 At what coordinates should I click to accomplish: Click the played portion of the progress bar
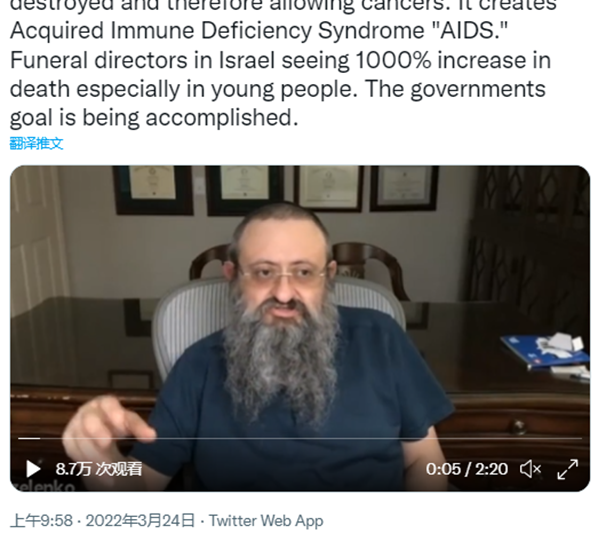point(29,438)
